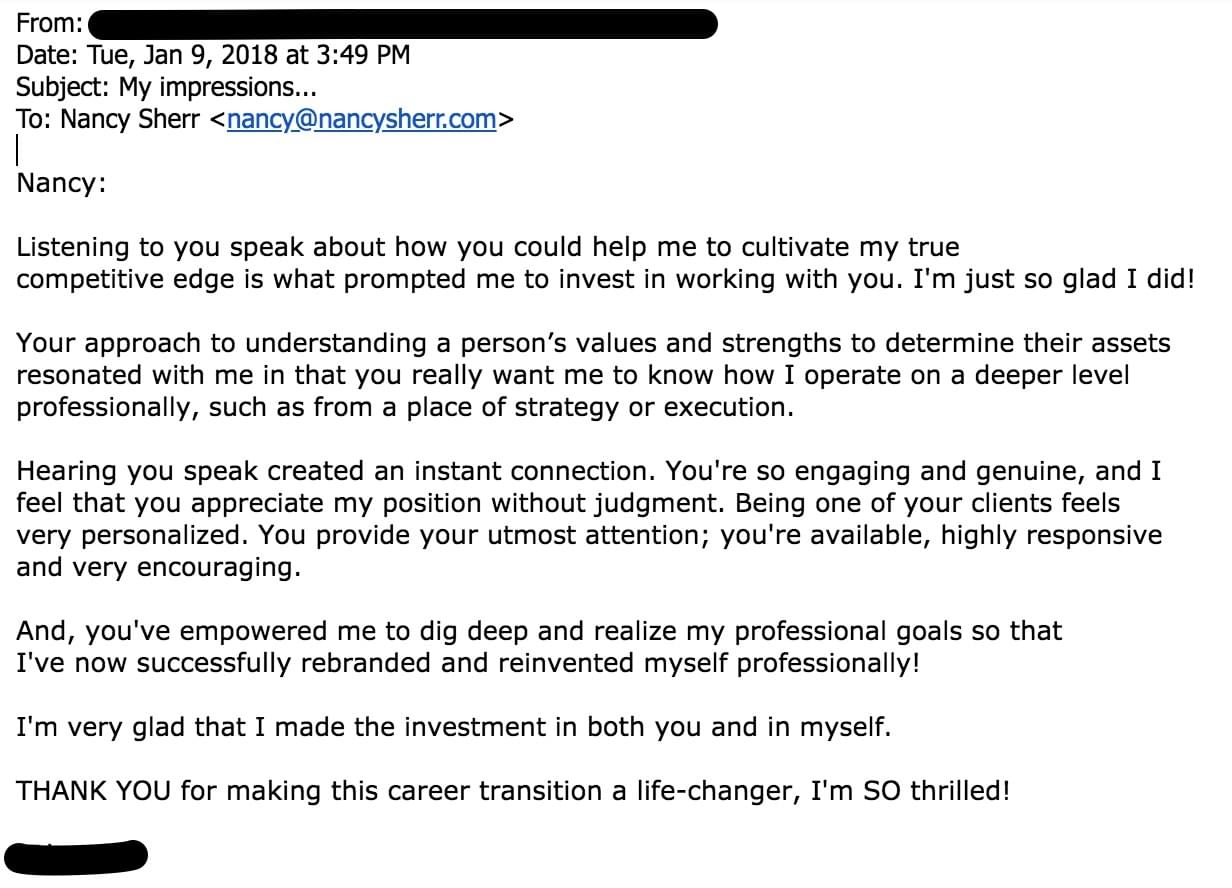
Task: Click the line starting "Hearing you speak created"
Action: [x=588, y=471]
